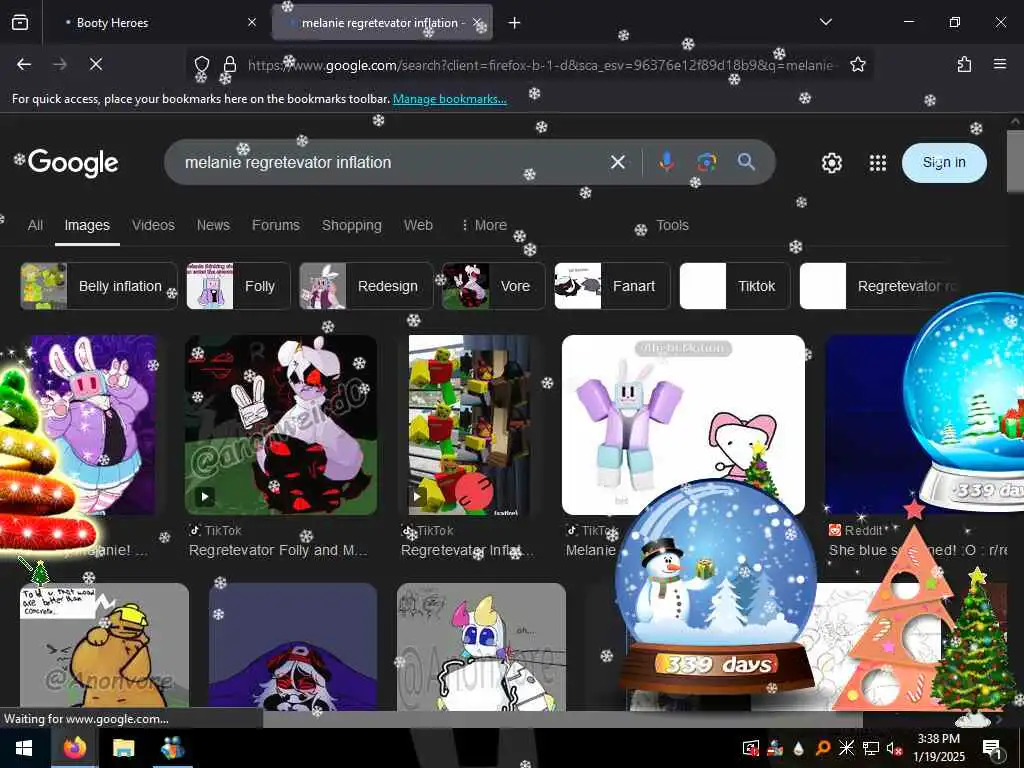
Task: Open Google quick settings gear
Action: tap(831, 163)
